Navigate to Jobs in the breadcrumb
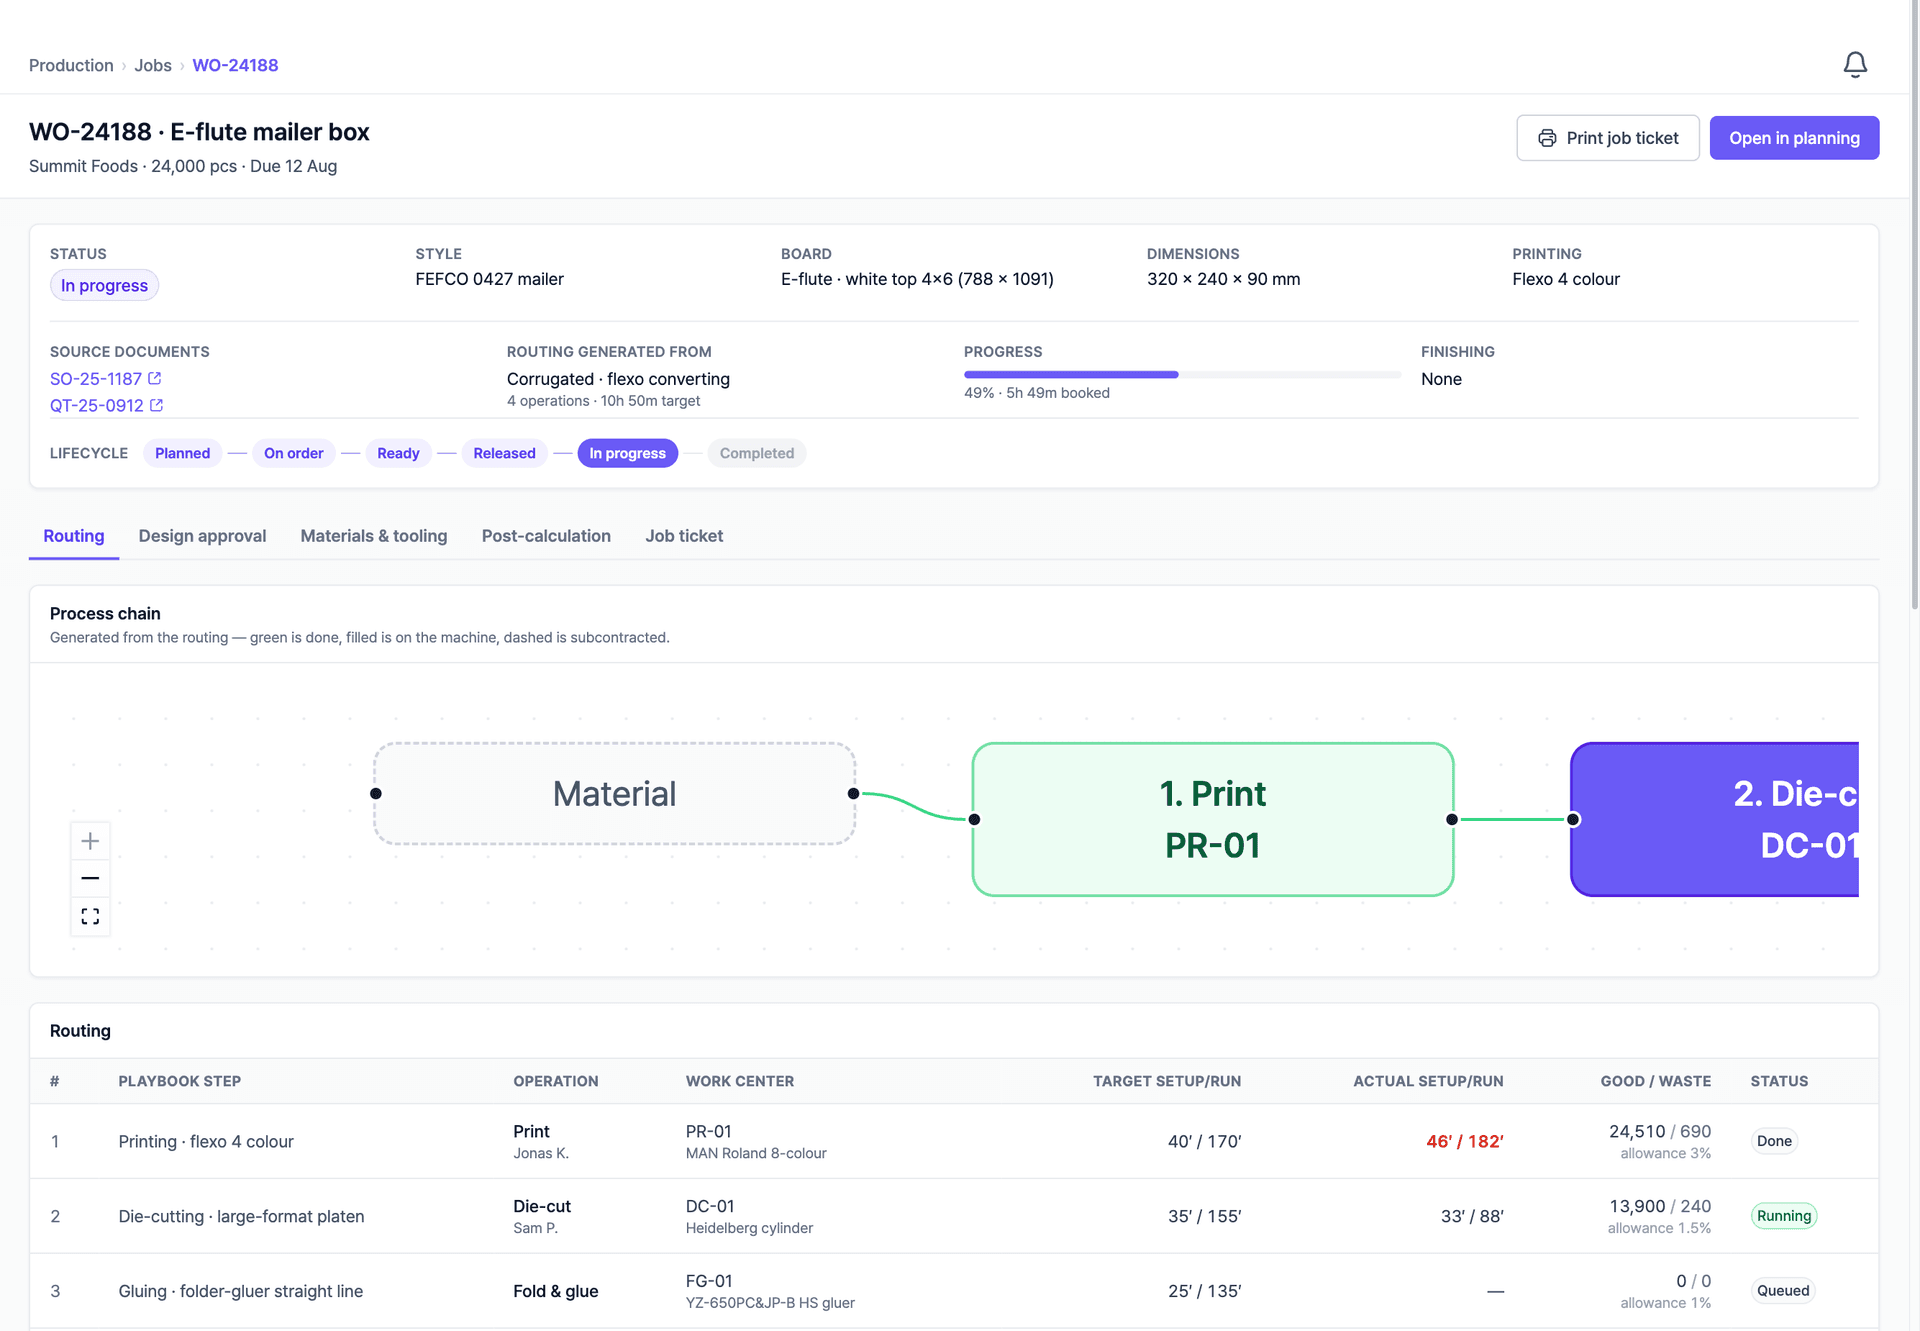 coord(153,65)
